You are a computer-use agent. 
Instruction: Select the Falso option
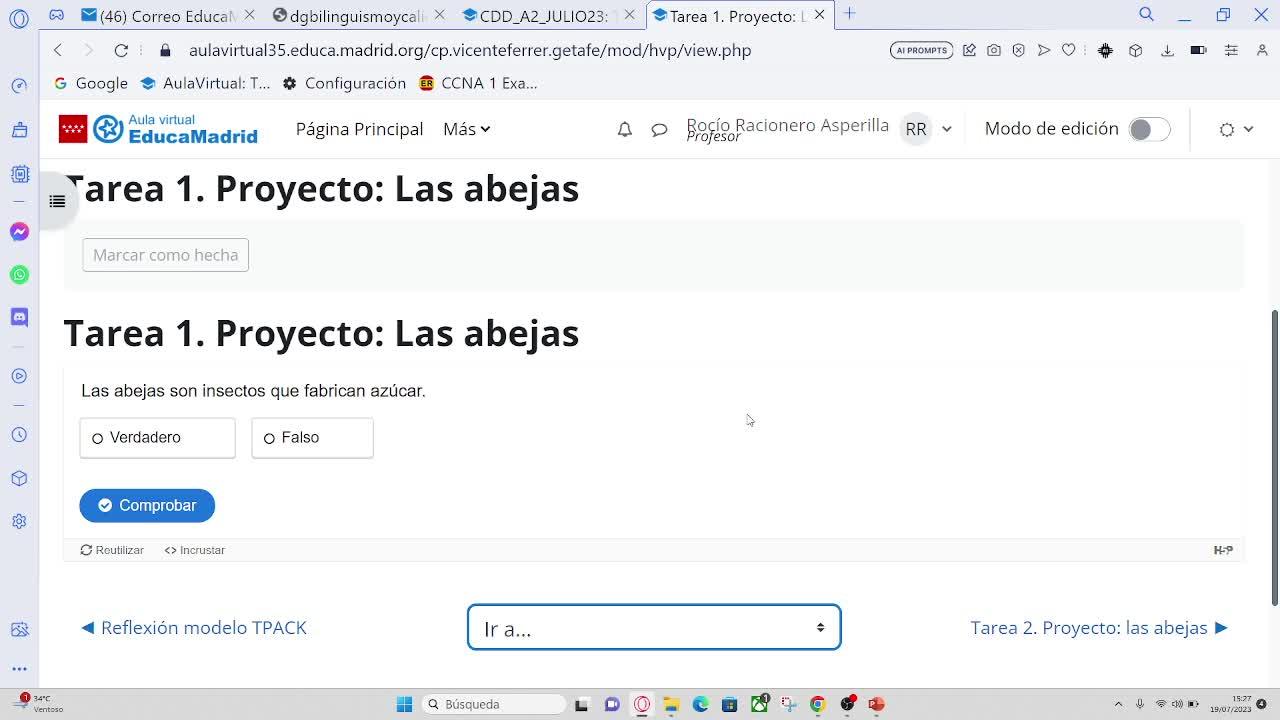[312, 438]
